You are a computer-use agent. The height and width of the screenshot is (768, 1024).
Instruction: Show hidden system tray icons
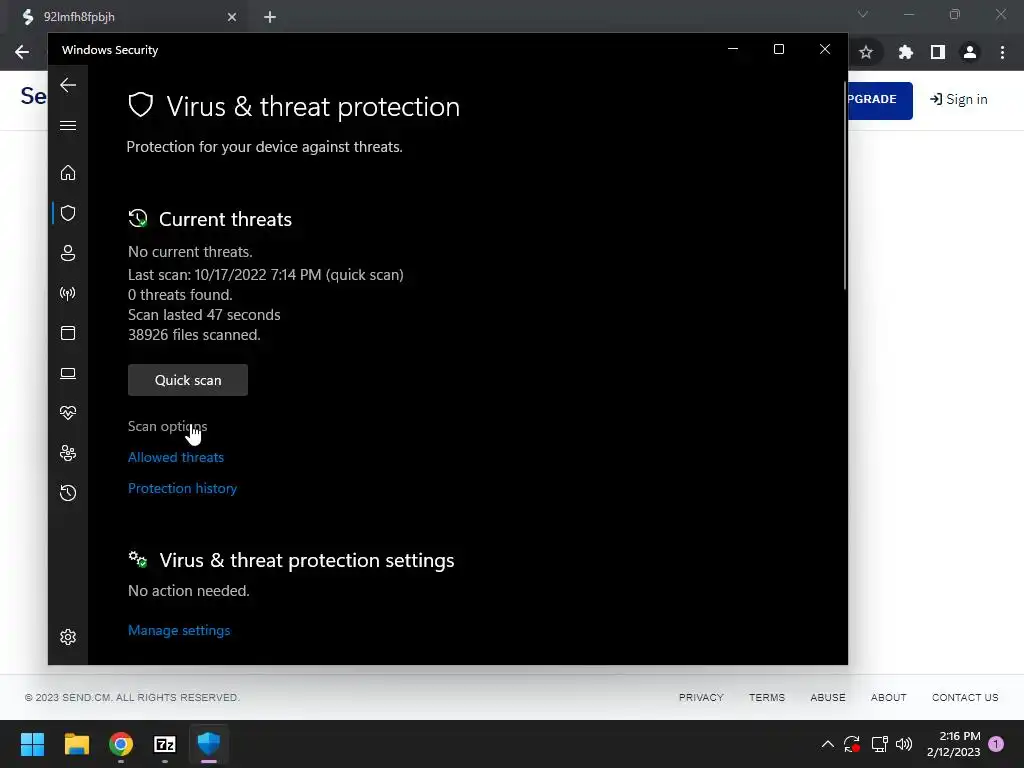(827, 744)
